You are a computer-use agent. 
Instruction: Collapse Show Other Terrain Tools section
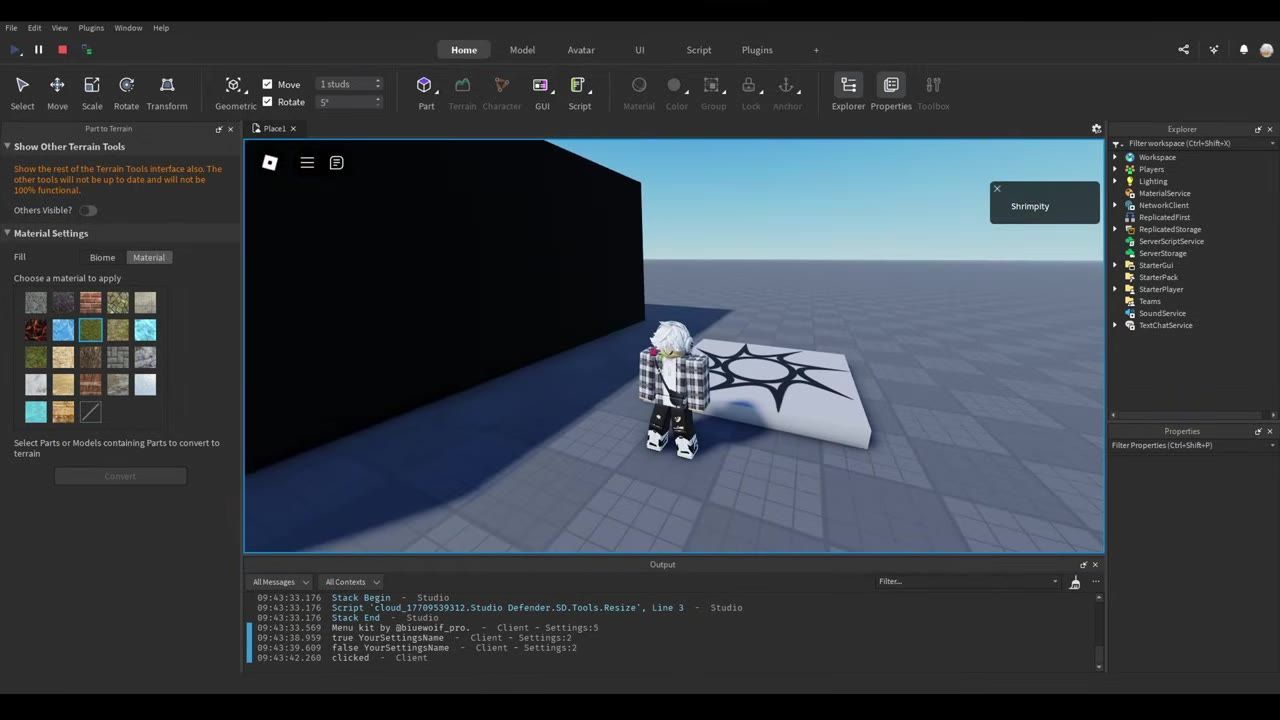[8, 147]
